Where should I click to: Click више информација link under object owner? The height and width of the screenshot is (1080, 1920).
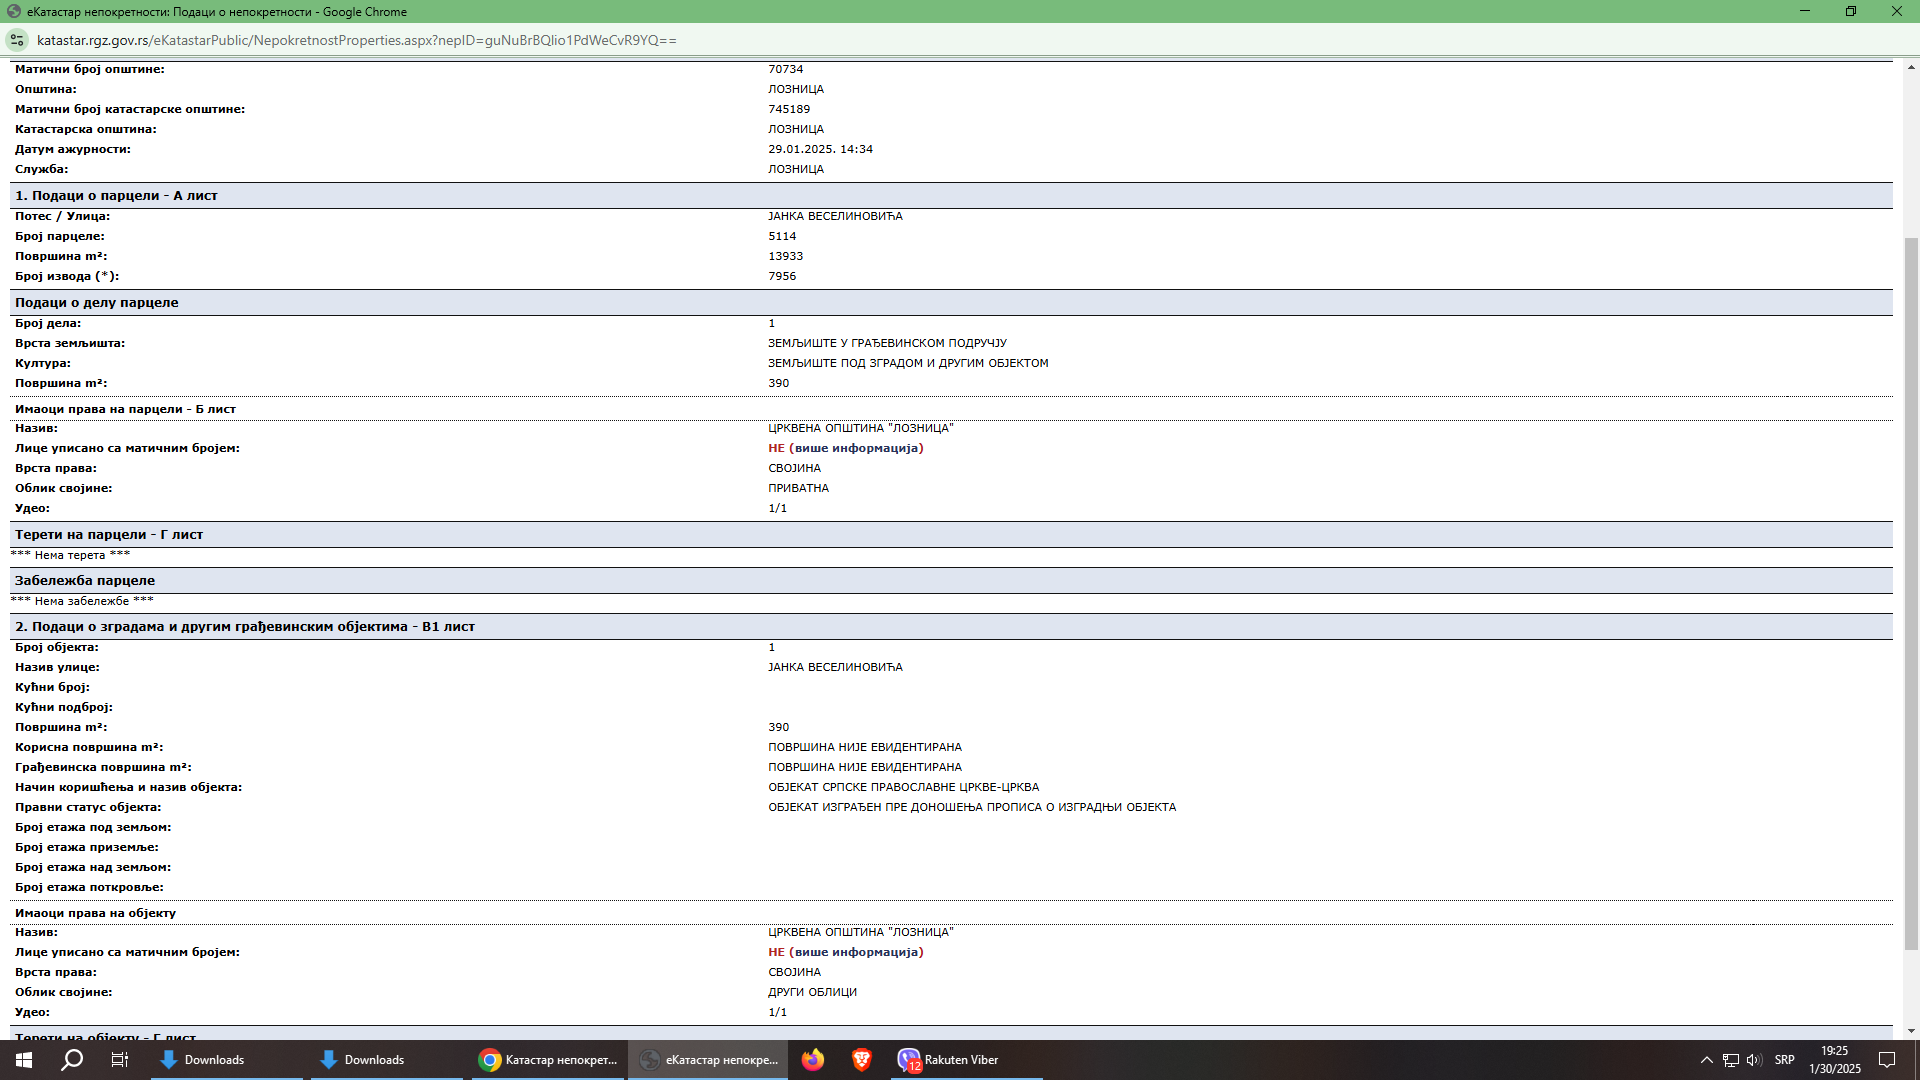(x=856, y=953)
